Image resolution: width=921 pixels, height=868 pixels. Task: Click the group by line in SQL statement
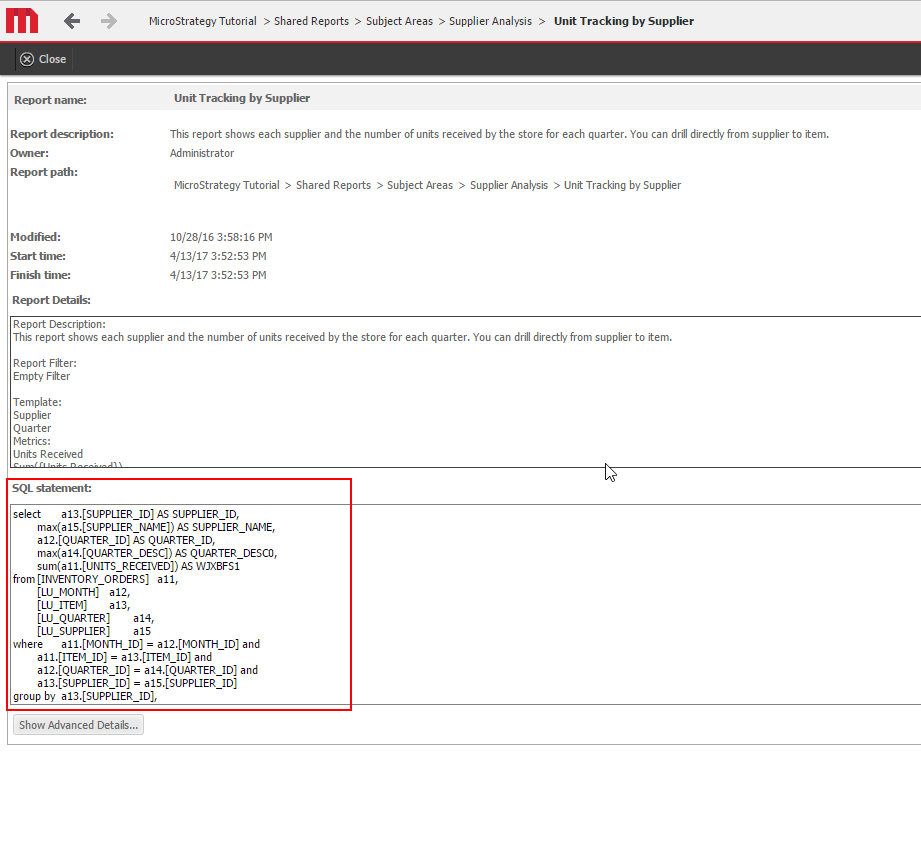coord(85,696)
